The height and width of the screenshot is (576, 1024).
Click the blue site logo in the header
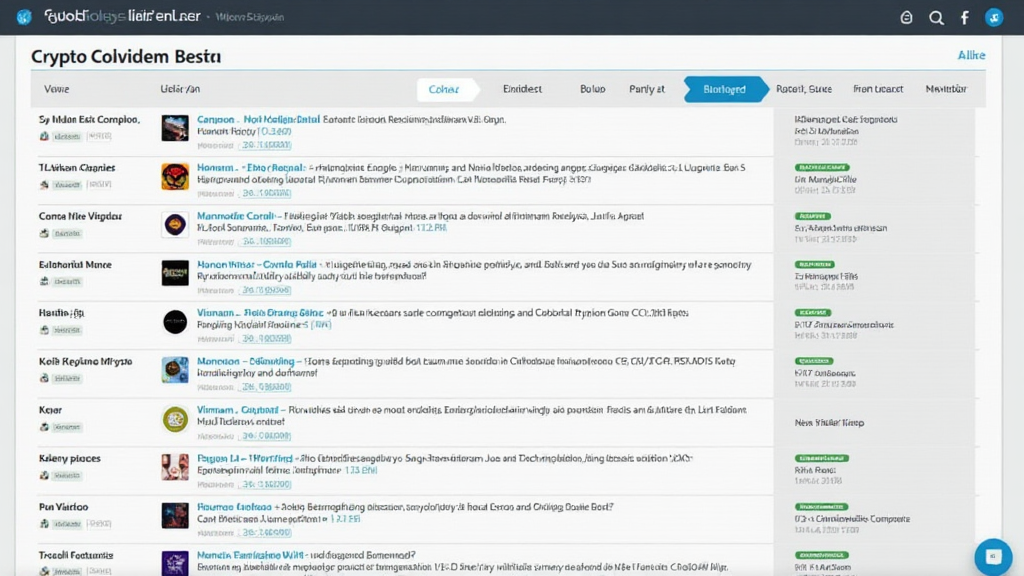click(x=24, y=17)
